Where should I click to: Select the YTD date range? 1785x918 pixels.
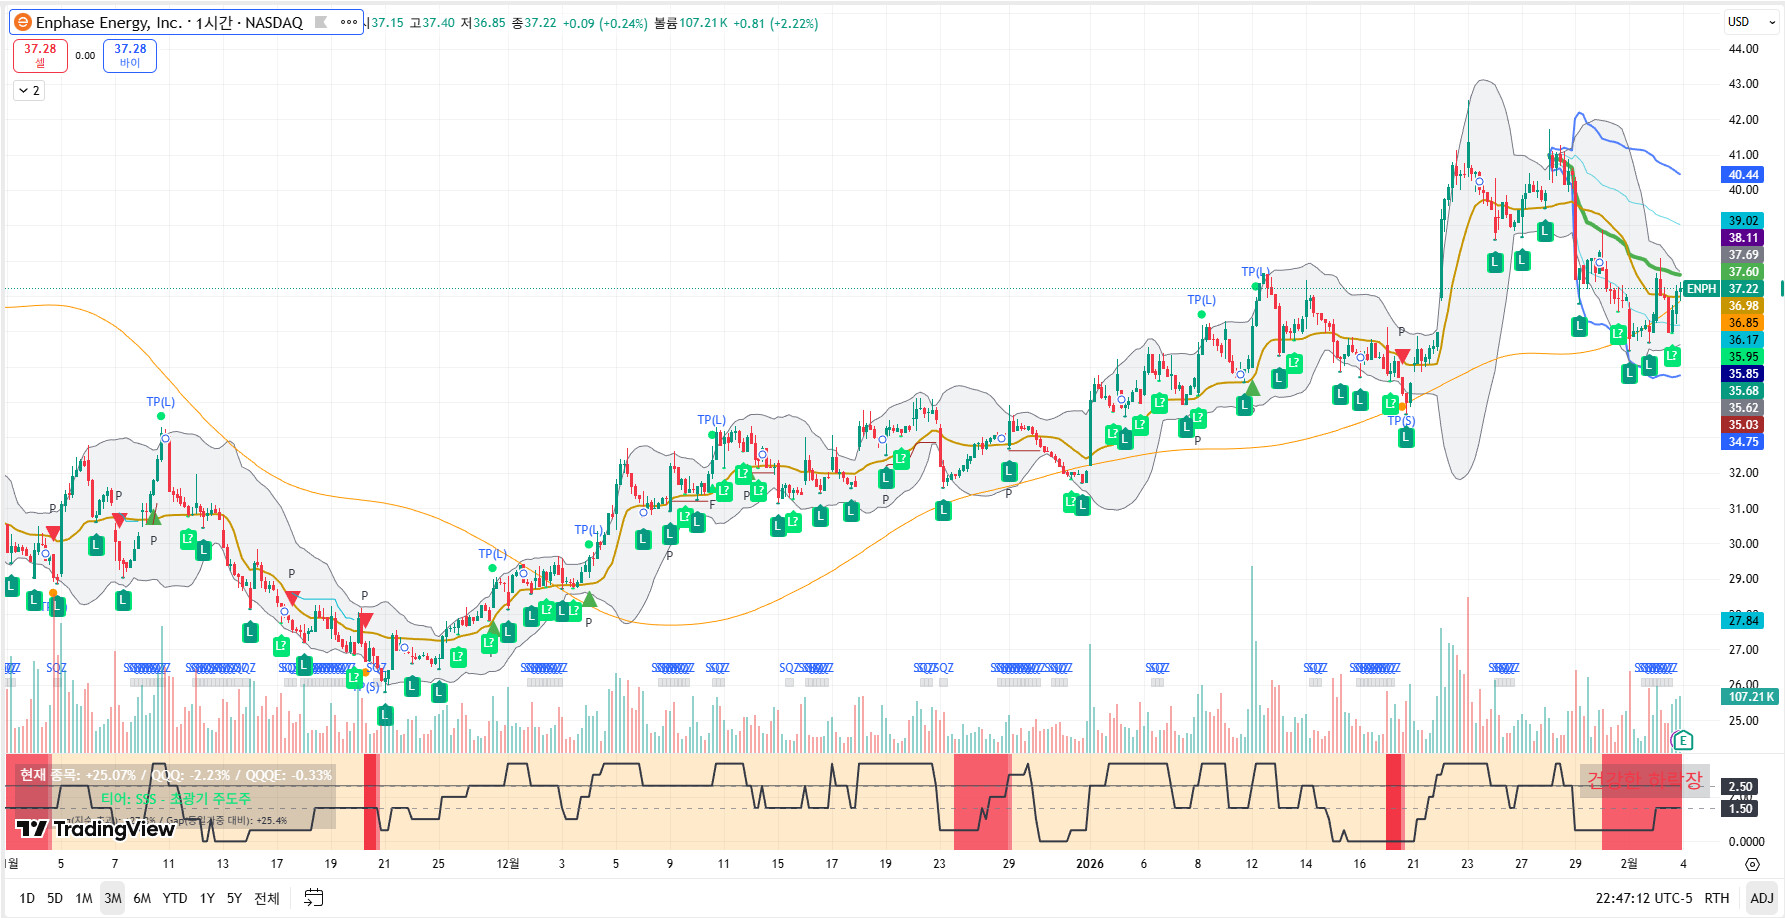point(175,898)
